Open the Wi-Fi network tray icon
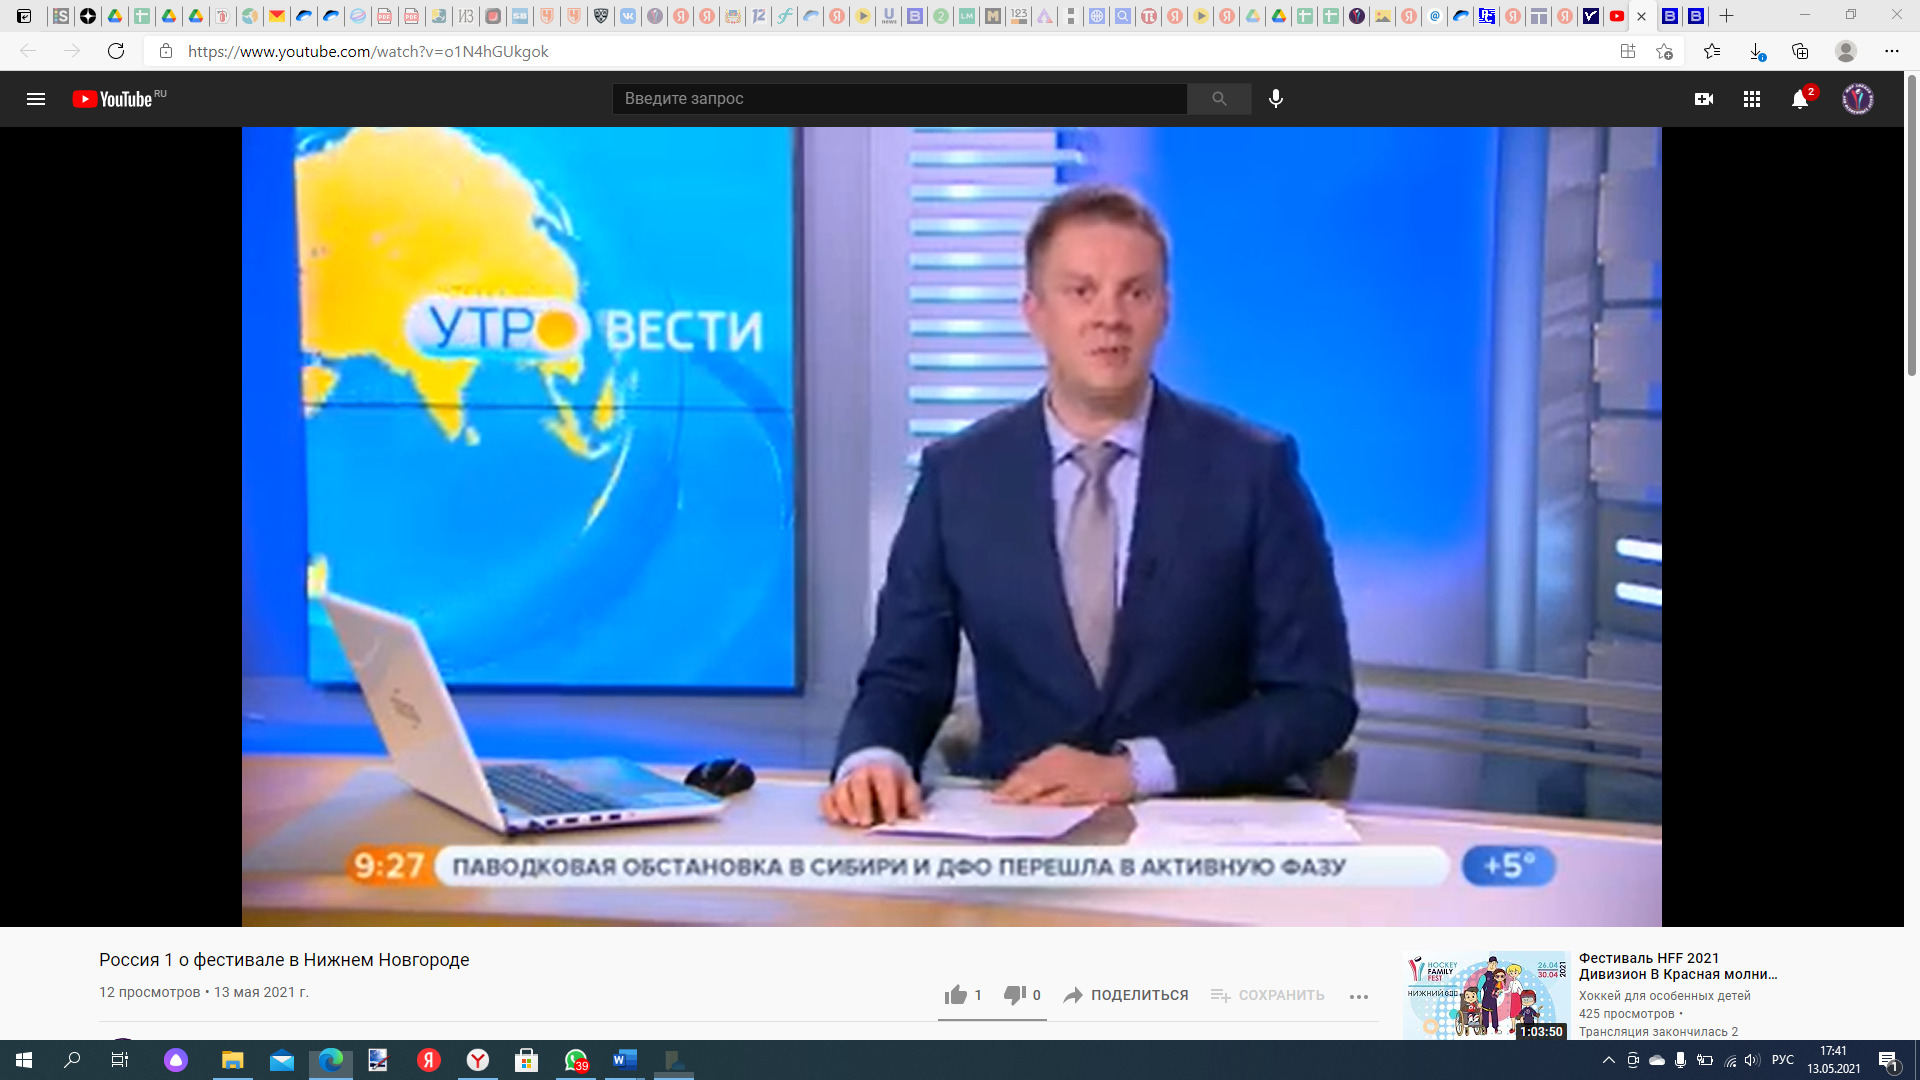 tap(1730, 1060)
